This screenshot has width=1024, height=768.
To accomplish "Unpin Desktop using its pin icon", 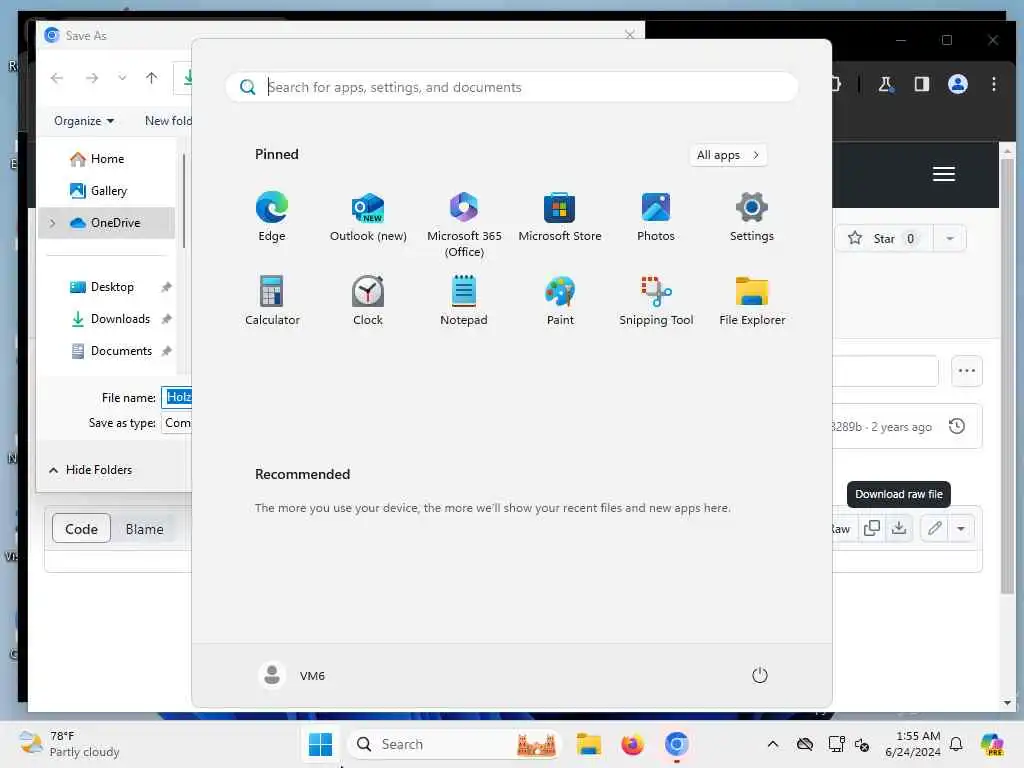I will point(167,287).
